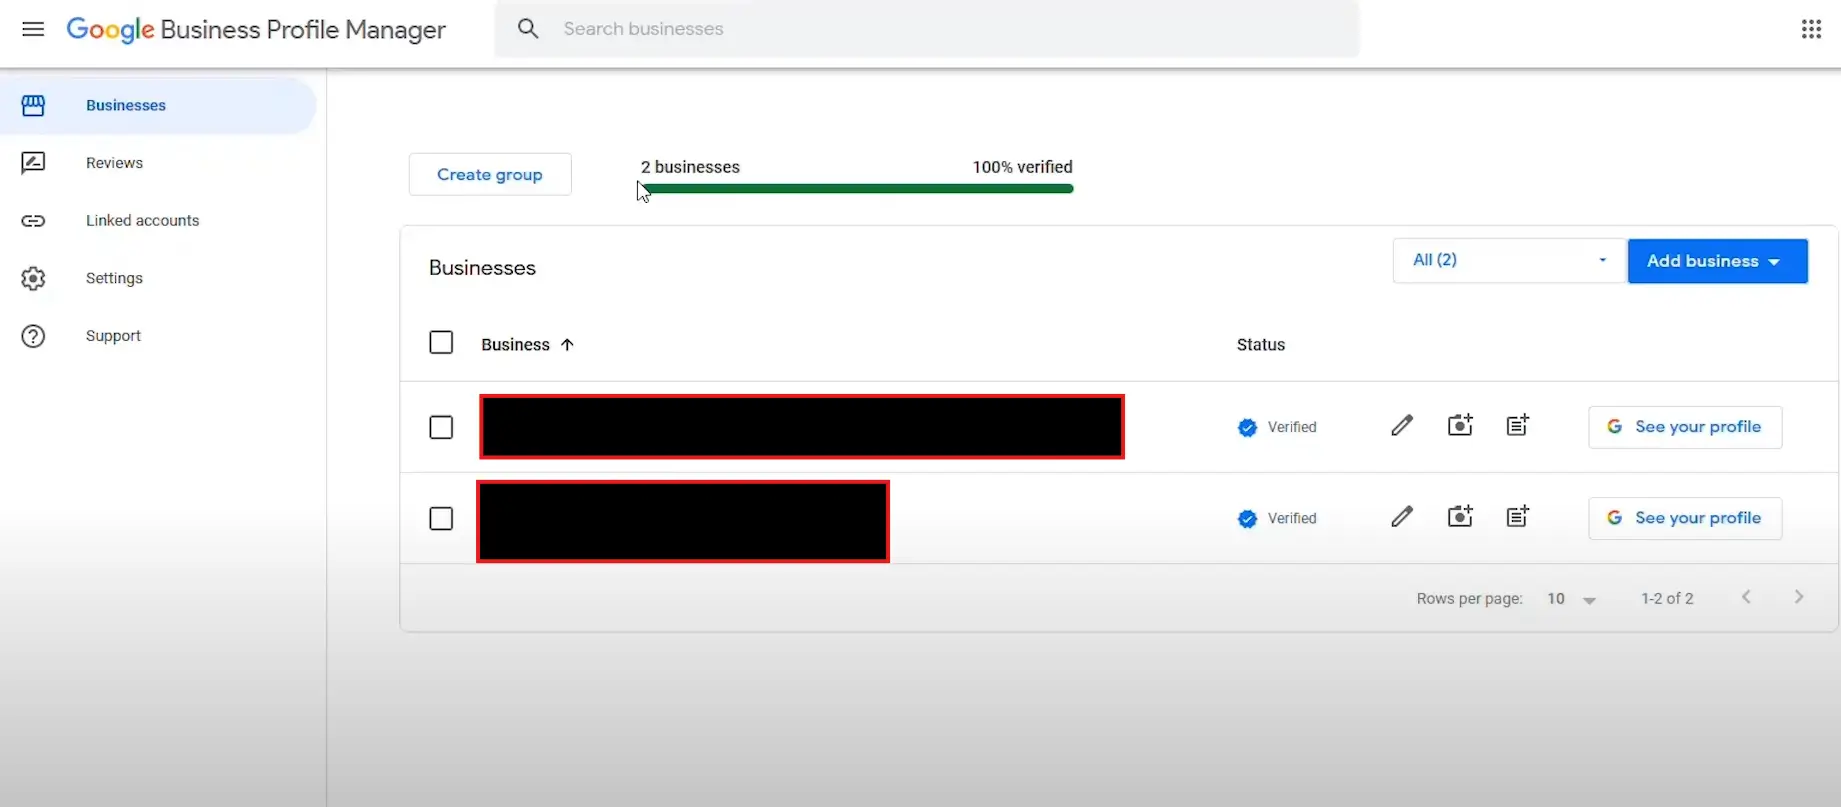1841x807 pixels.
Task: Open the Rows per page dropdown
Action: pyautogui.click(x=1571, y=599)
